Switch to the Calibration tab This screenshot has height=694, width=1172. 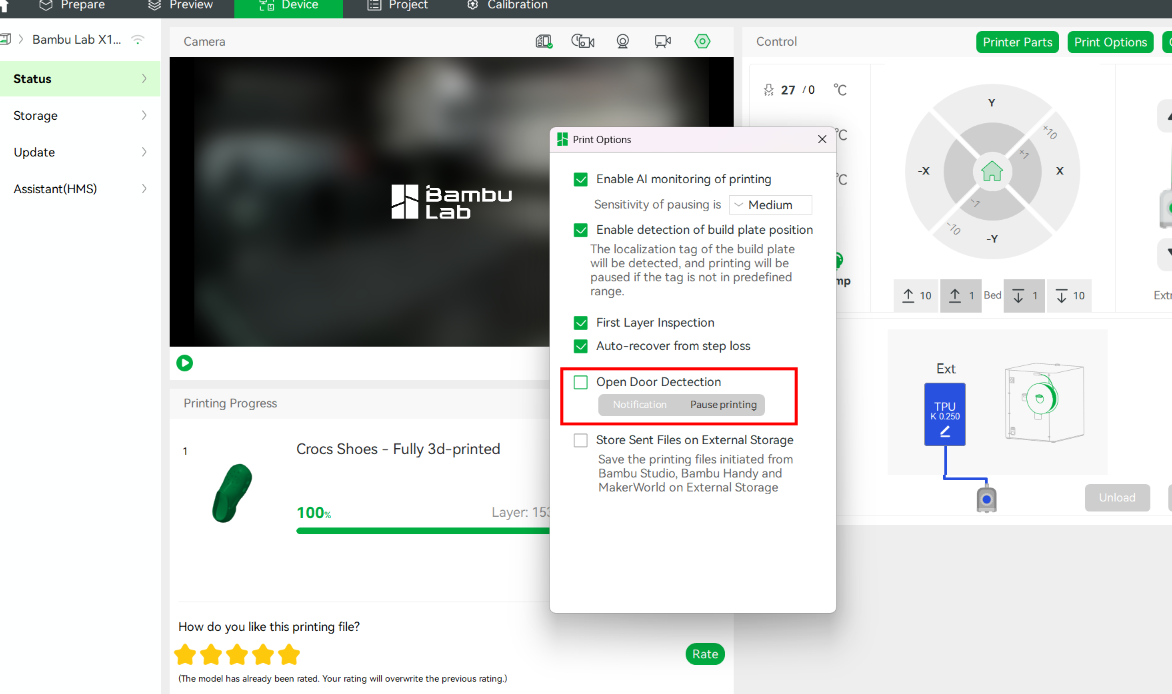point(508,6)
